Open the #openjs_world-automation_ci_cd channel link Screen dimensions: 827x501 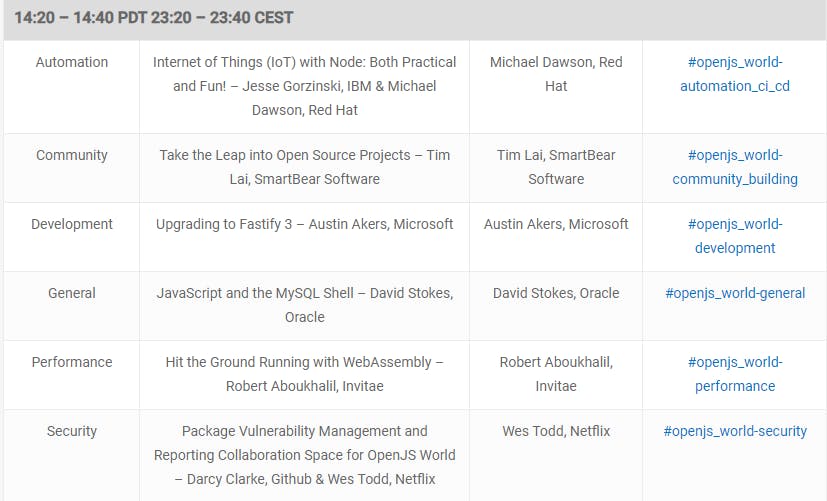pos(735,74)
